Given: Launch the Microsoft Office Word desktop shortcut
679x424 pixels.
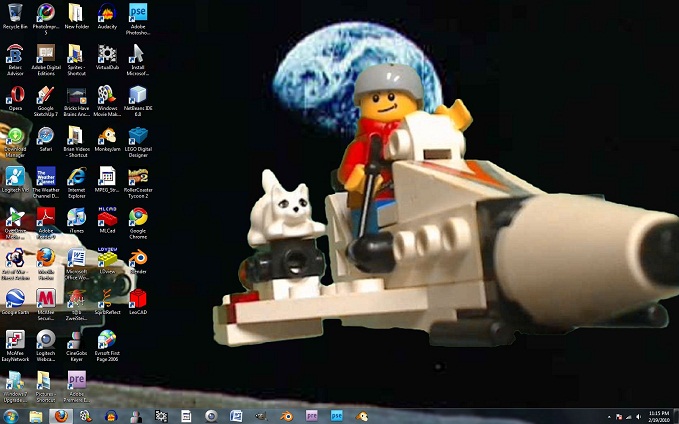Looking at the screenshot, I should click(77, 264).
